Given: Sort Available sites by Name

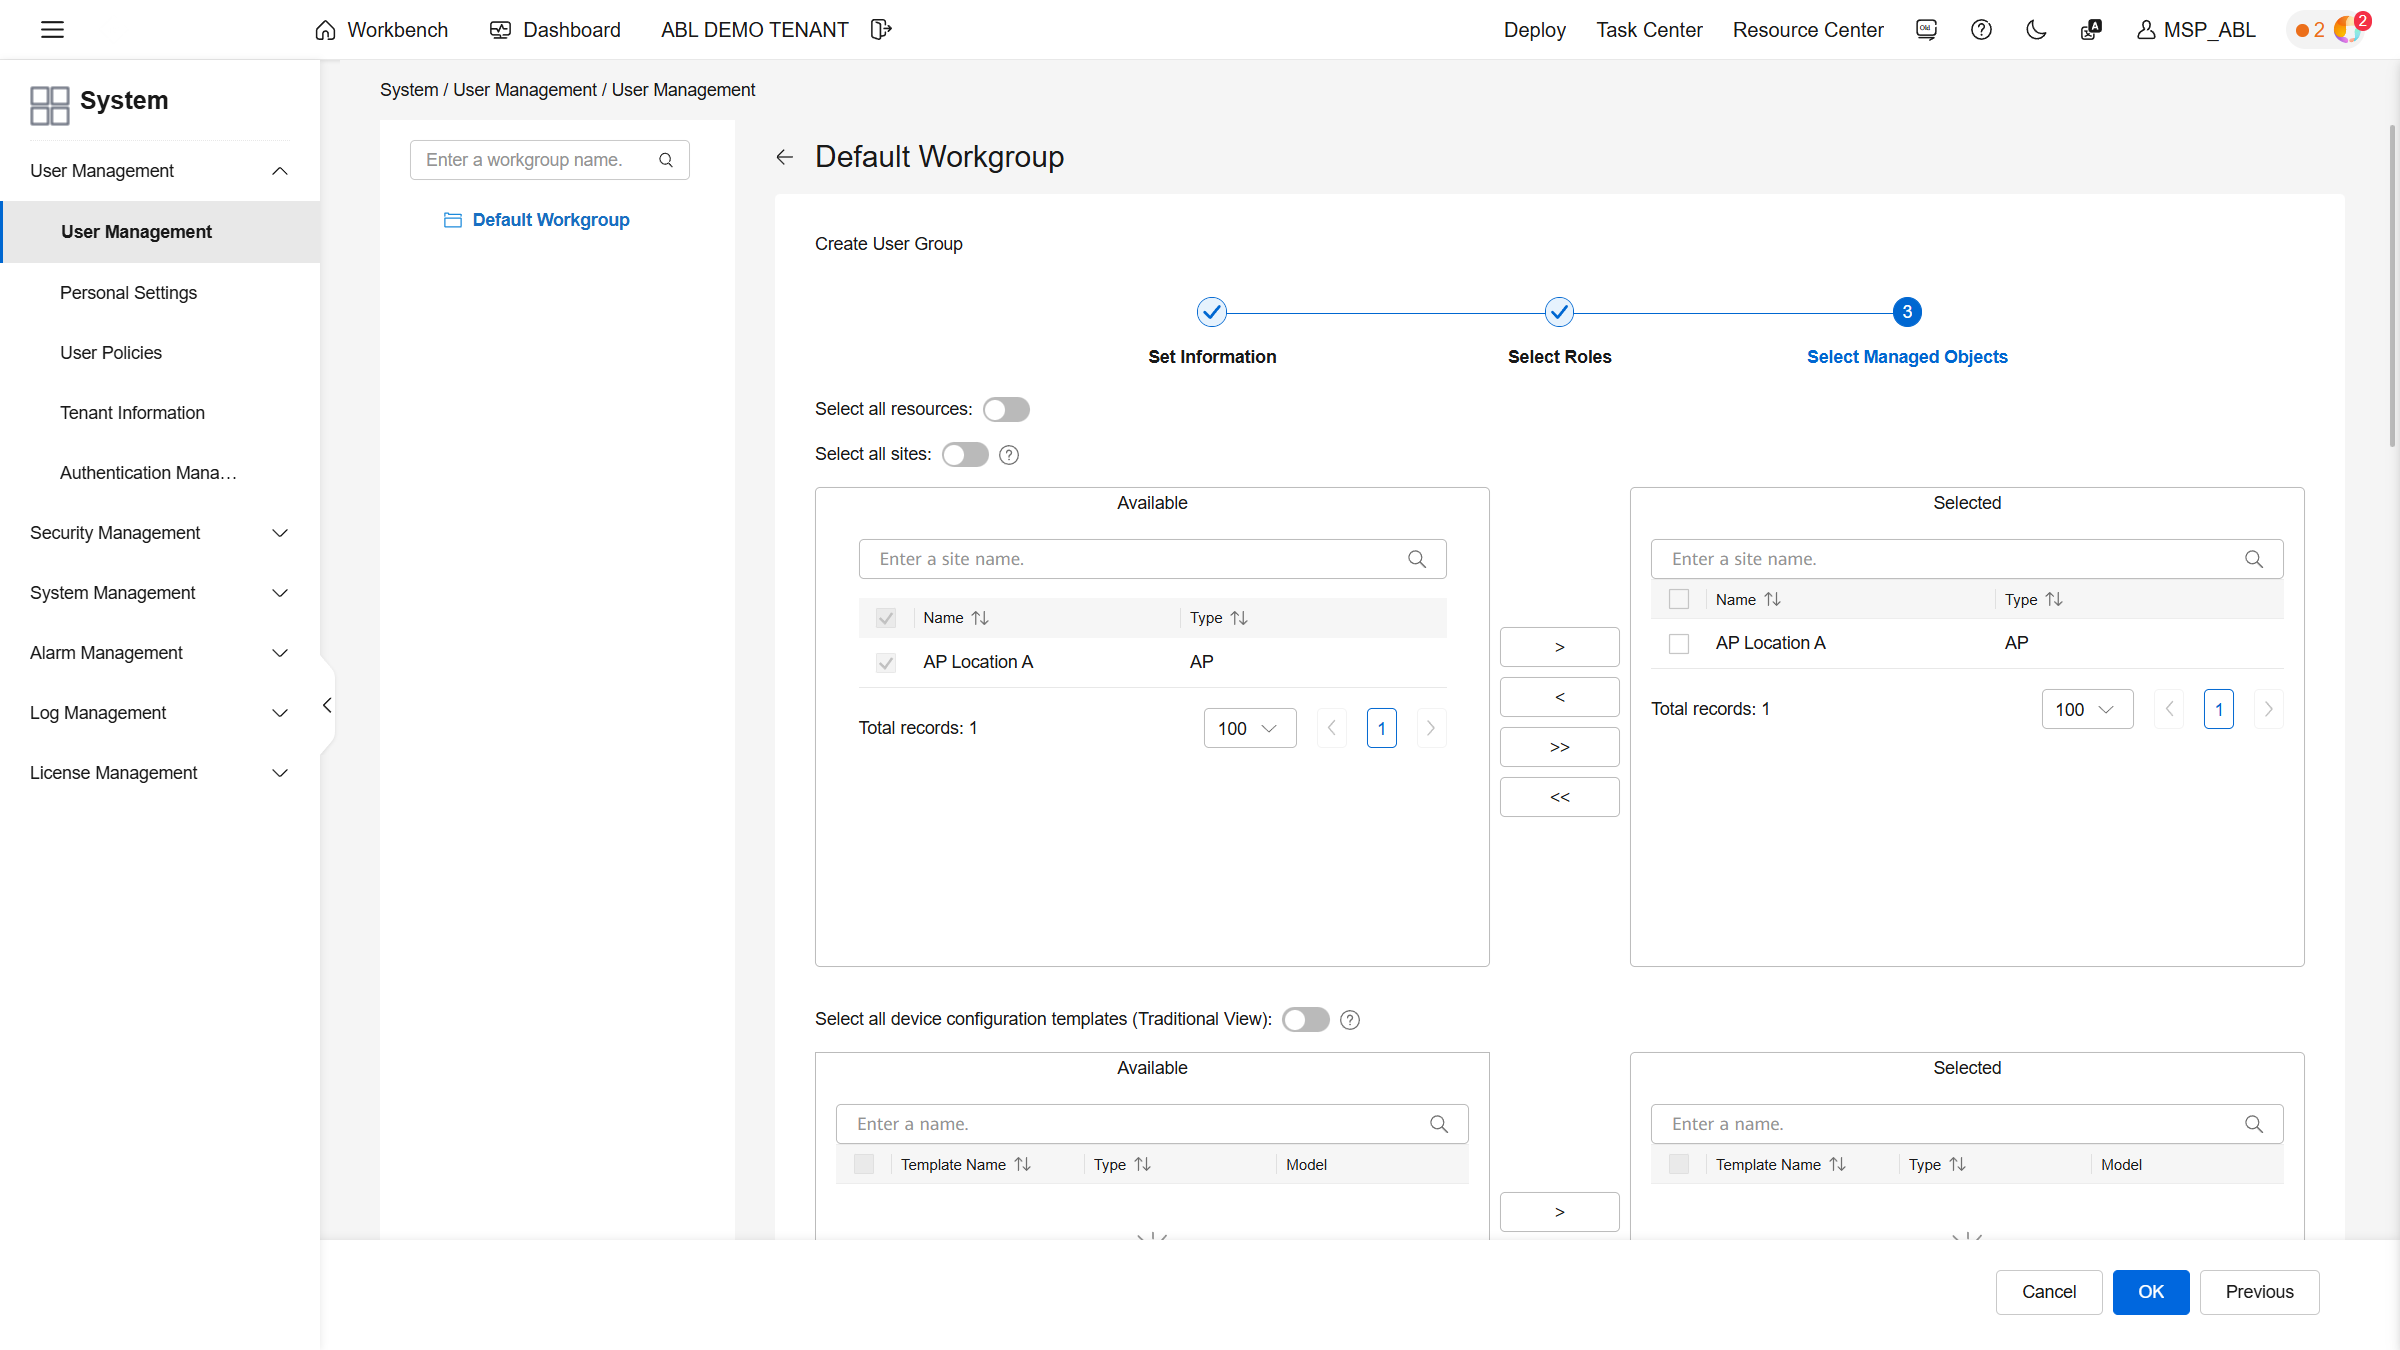Looking at the screenshot, I should pos(980,618).
